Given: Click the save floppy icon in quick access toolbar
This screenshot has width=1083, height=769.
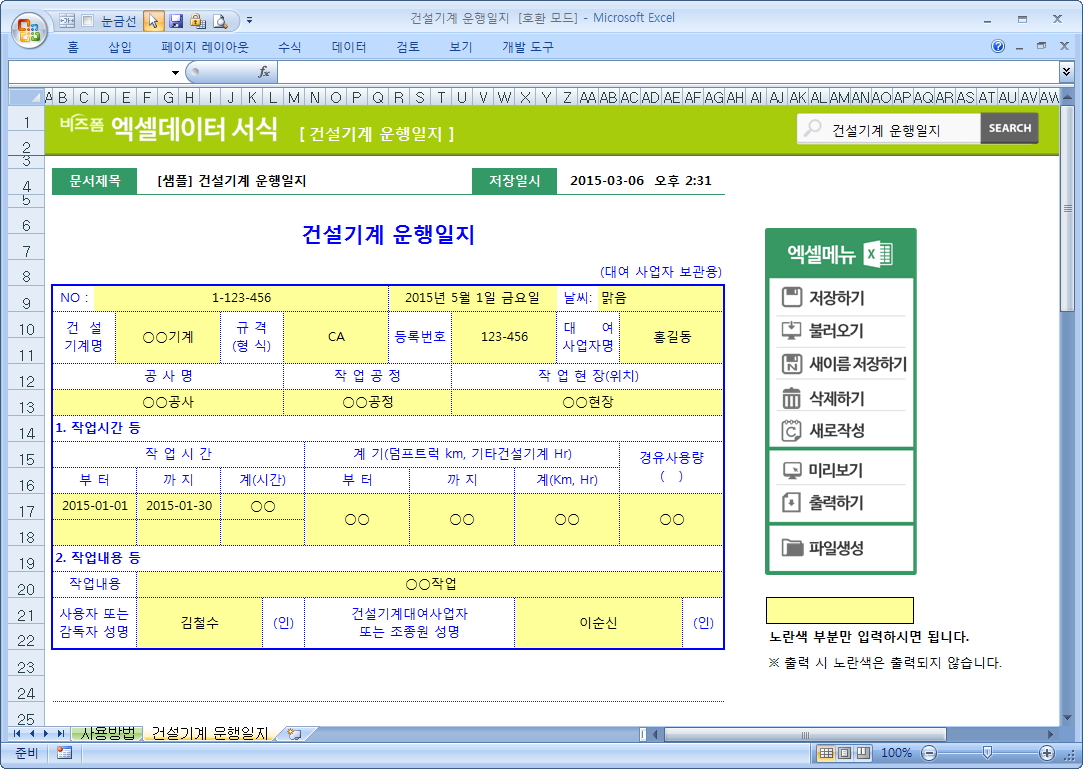Looking at the screenshot, I should tap(176, 20).
